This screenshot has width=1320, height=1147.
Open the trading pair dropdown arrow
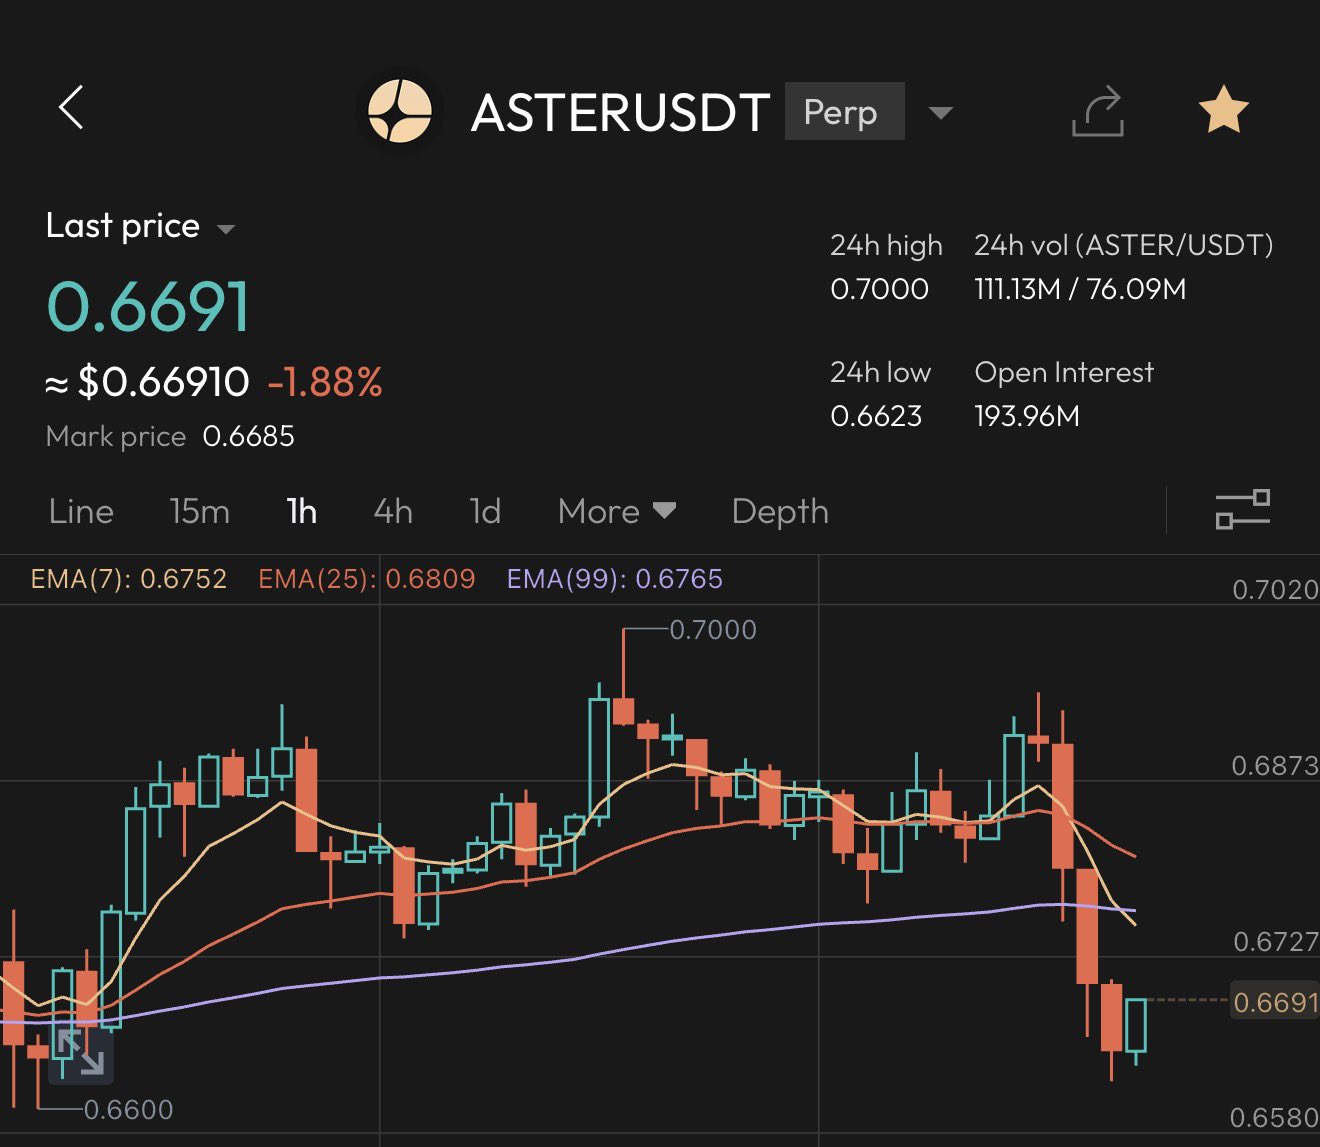point(940,112)
